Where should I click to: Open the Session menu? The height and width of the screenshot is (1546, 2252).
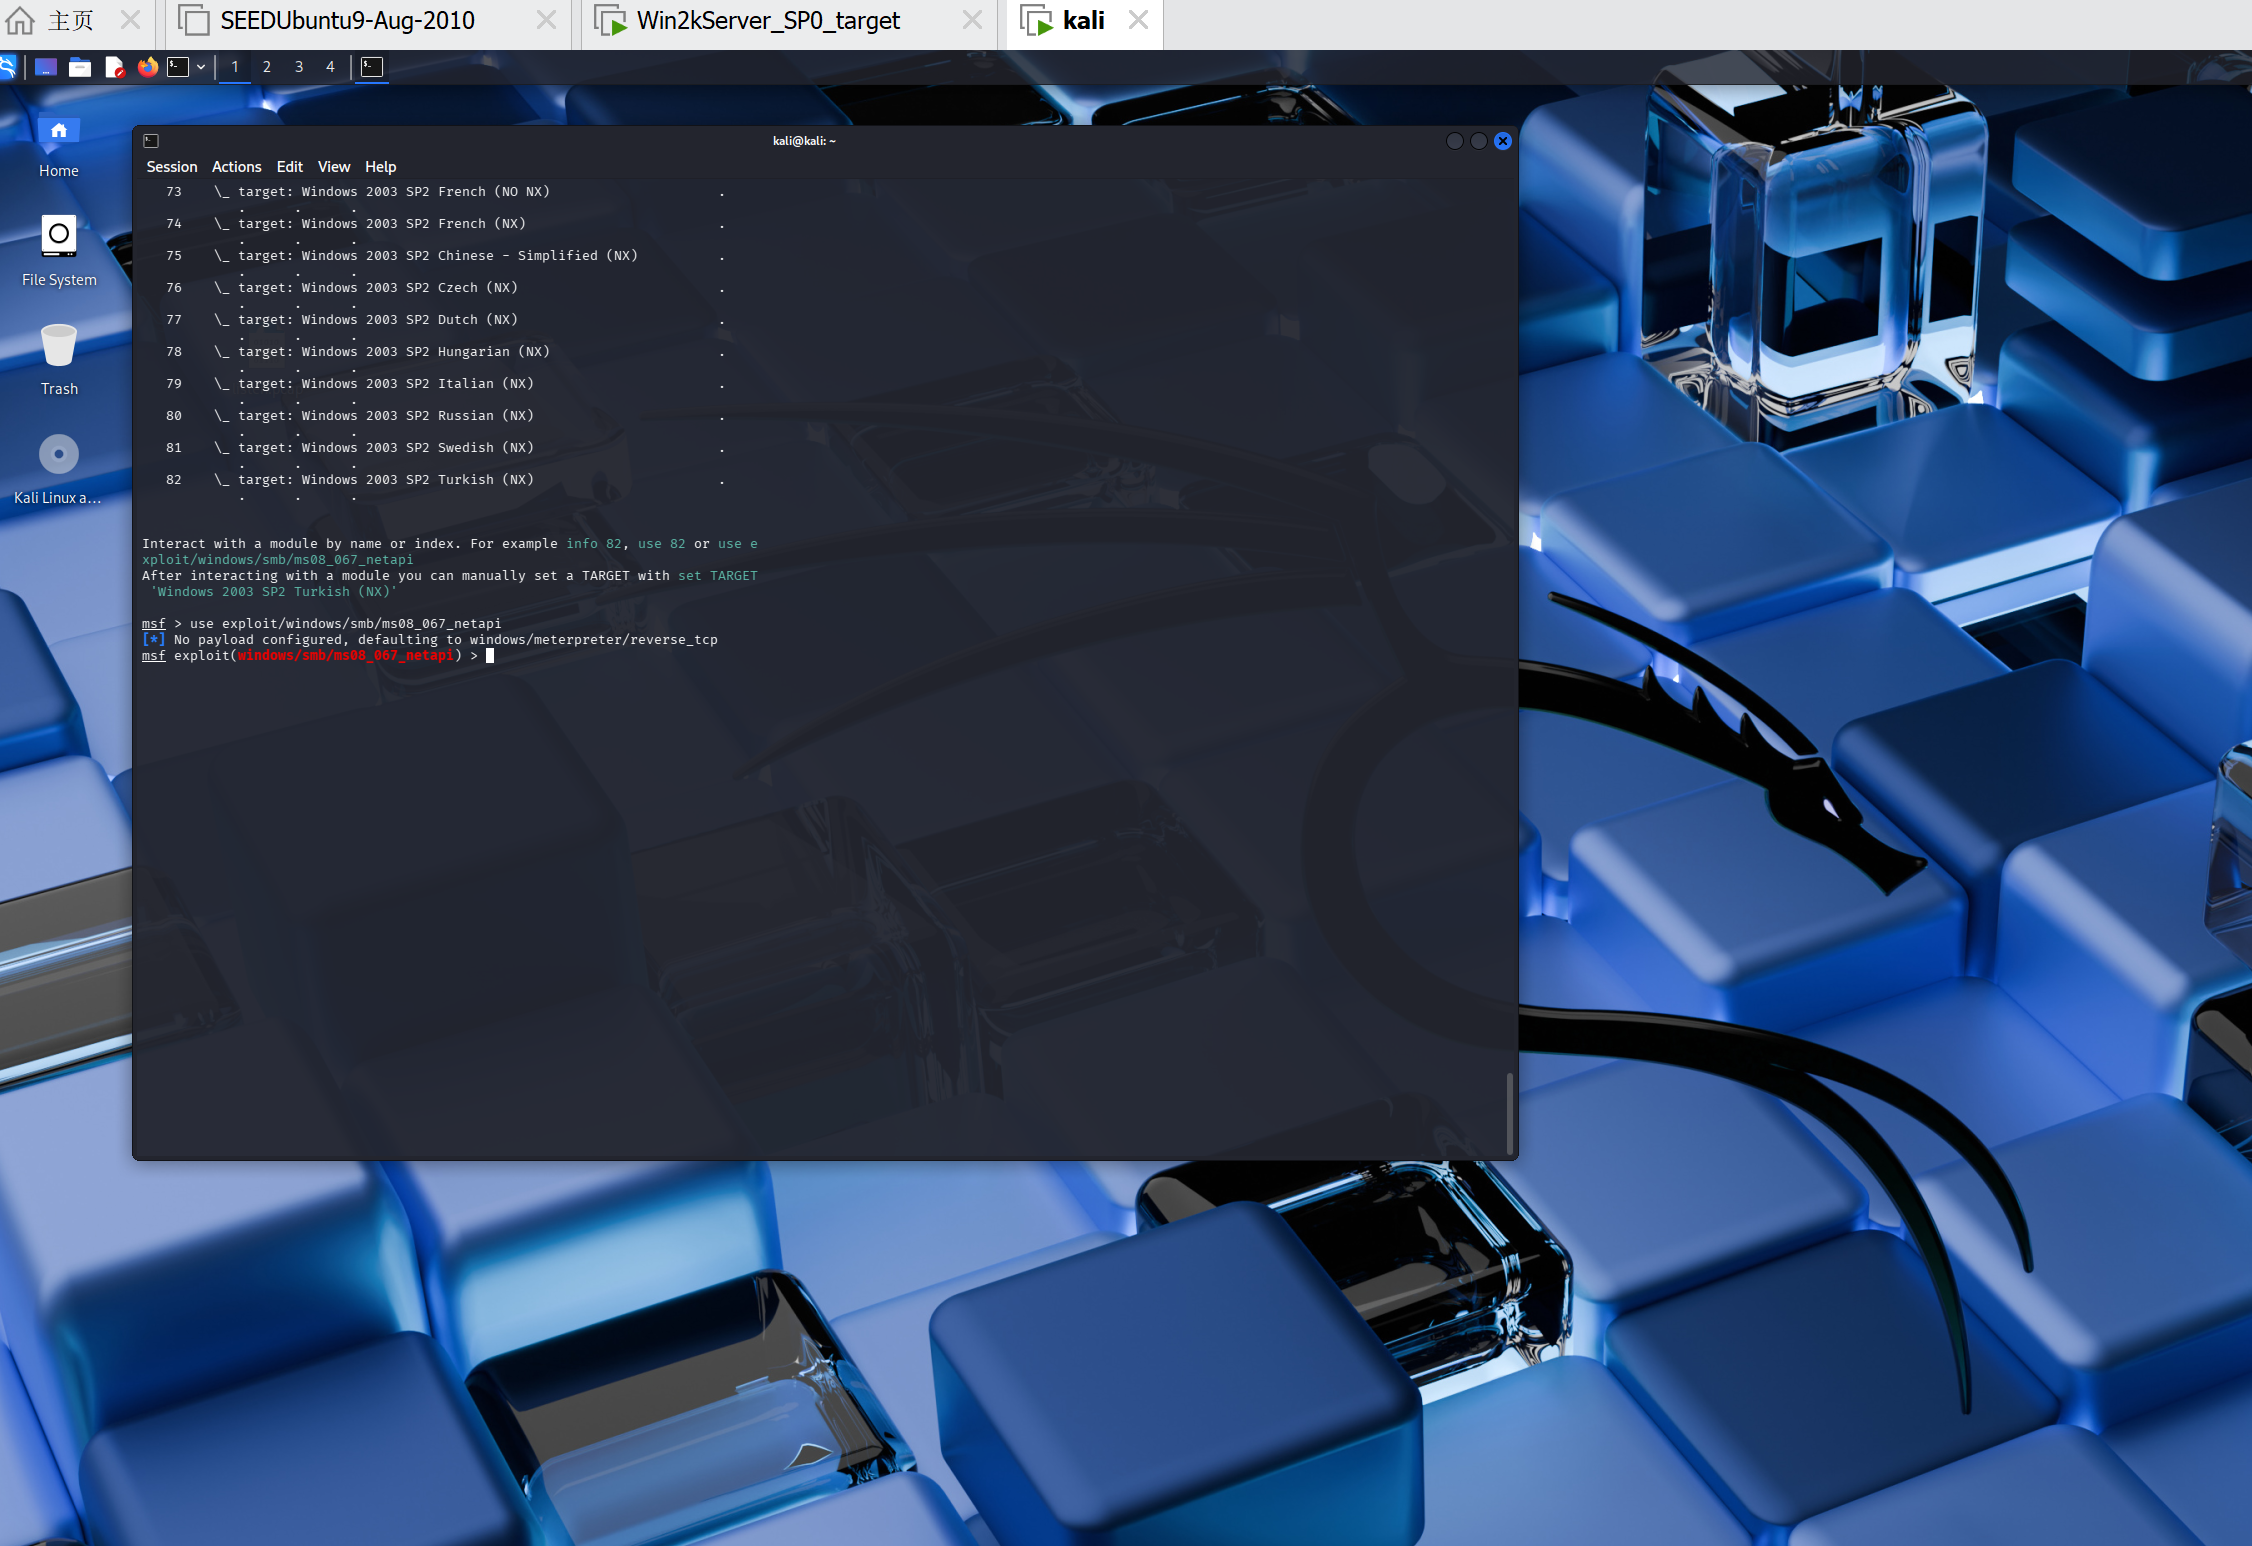[x=172, y=167]
